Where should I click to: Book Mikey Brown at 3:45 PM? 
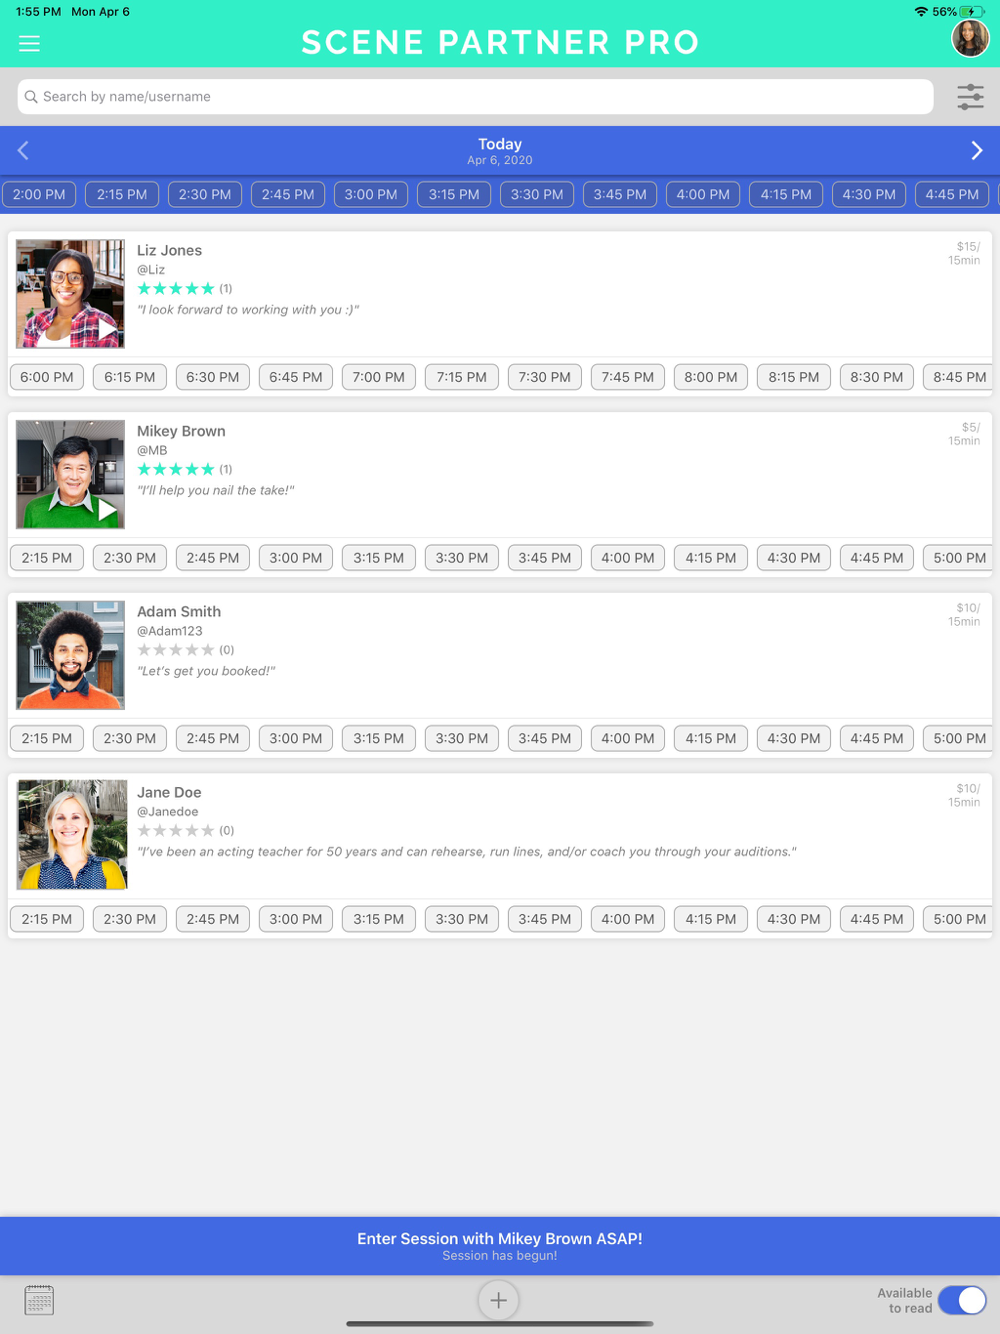[545, 558]
